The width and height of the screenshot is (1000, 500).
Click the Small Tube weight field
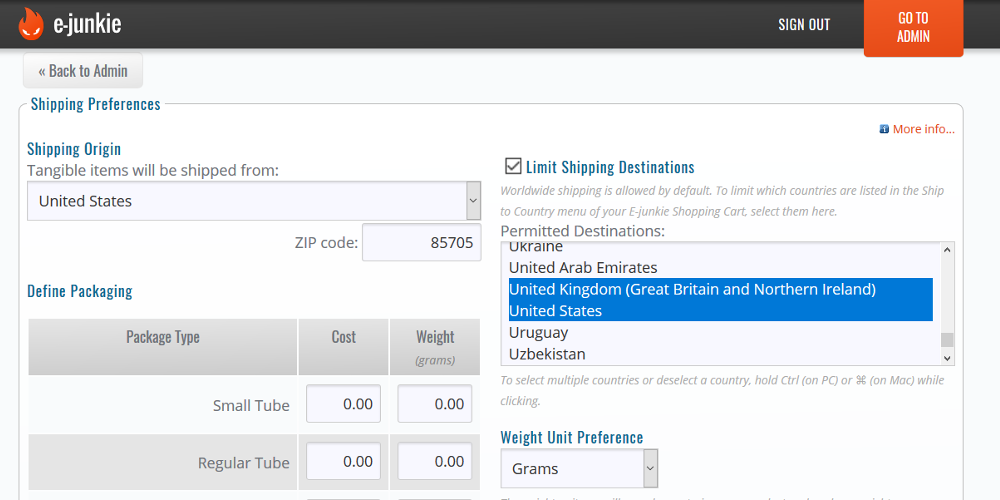pos(435,404)
